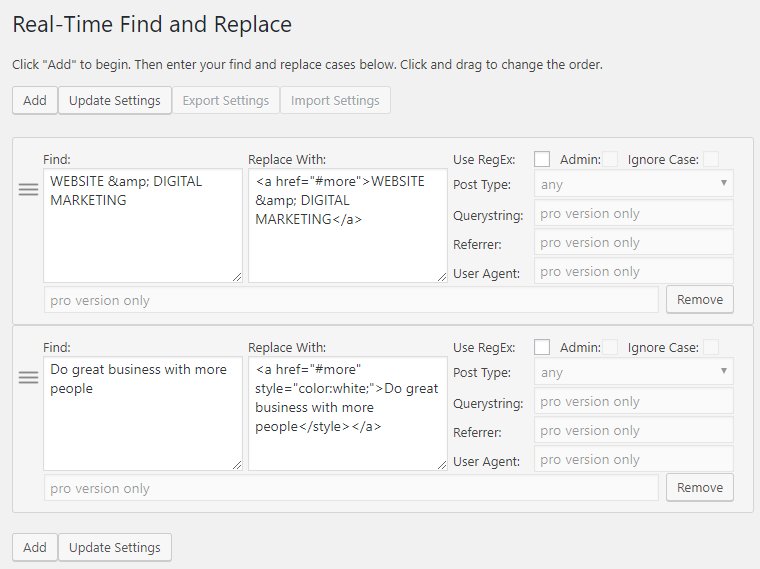Focus the first rule's Find text area

click(x=143, y=225)
